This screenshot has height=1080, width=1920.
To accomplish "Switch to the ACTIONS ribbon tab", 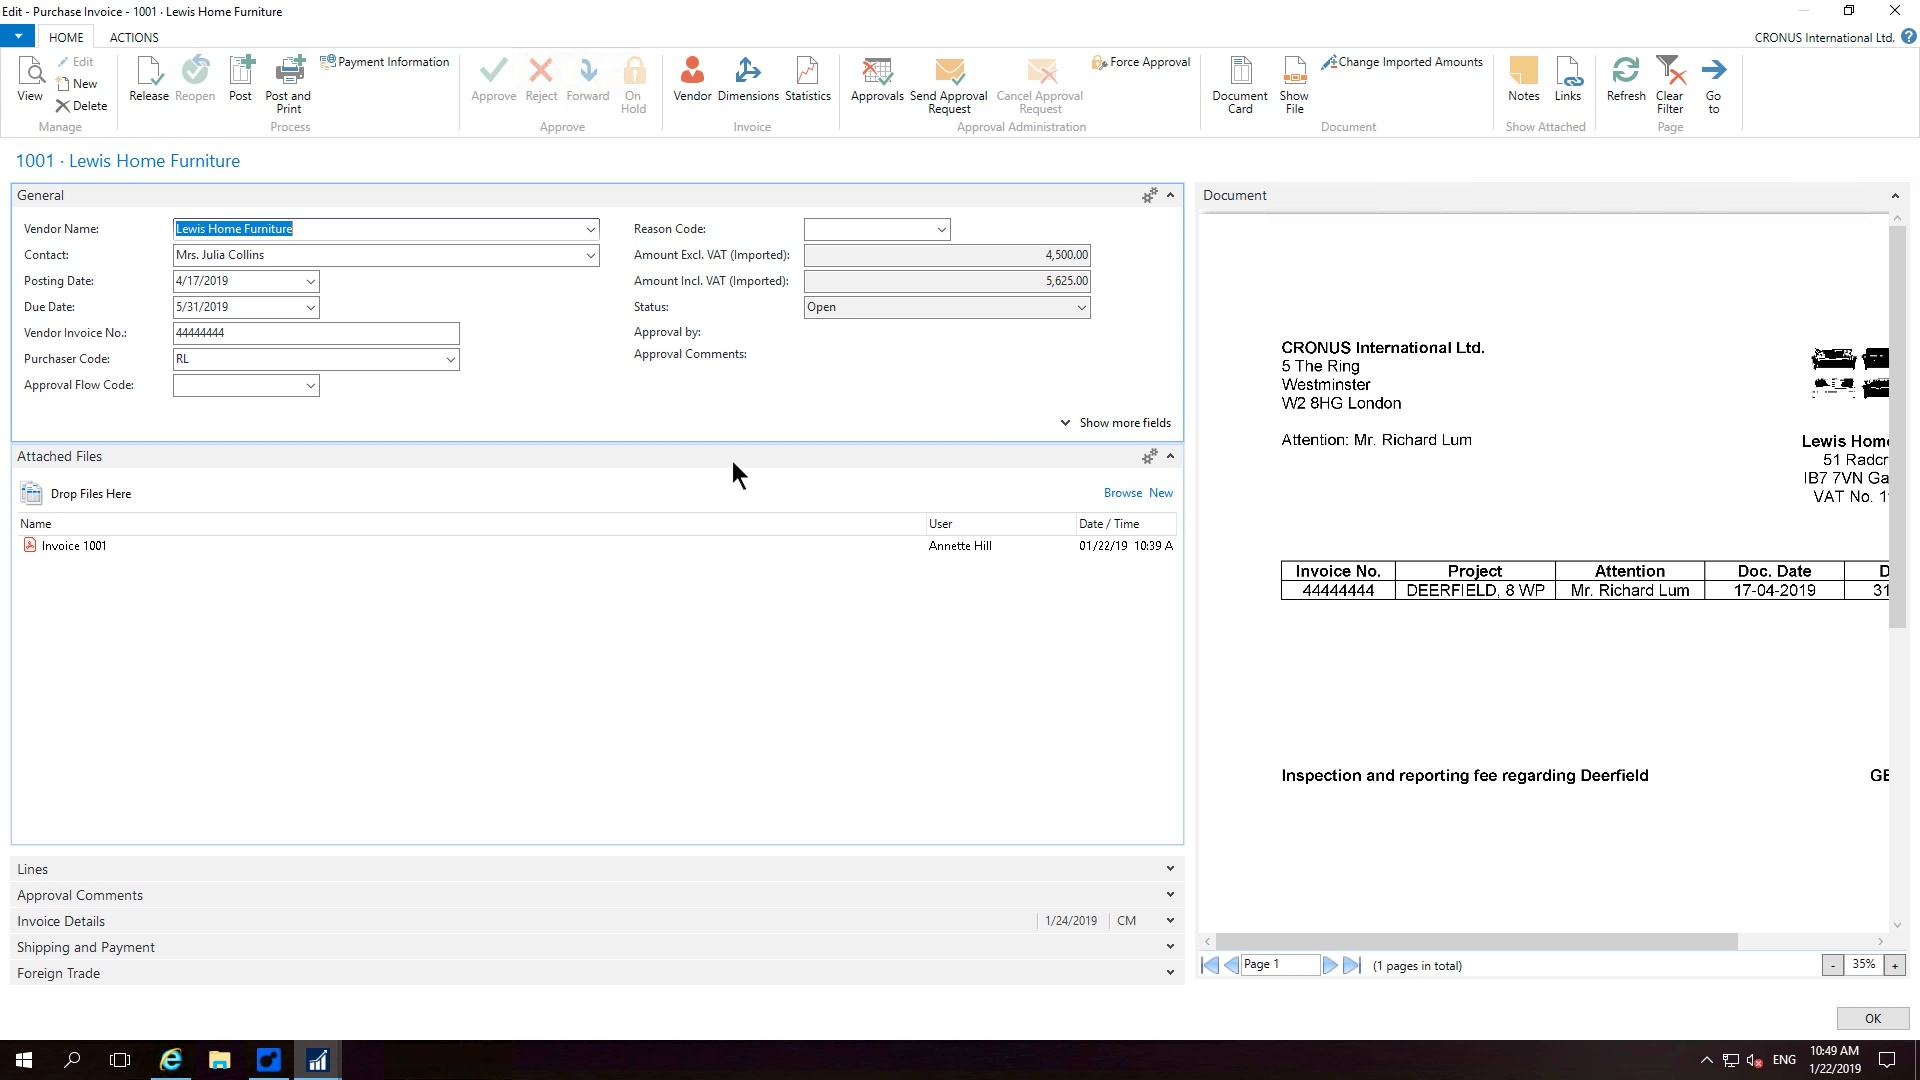I will tap(133, 37).
